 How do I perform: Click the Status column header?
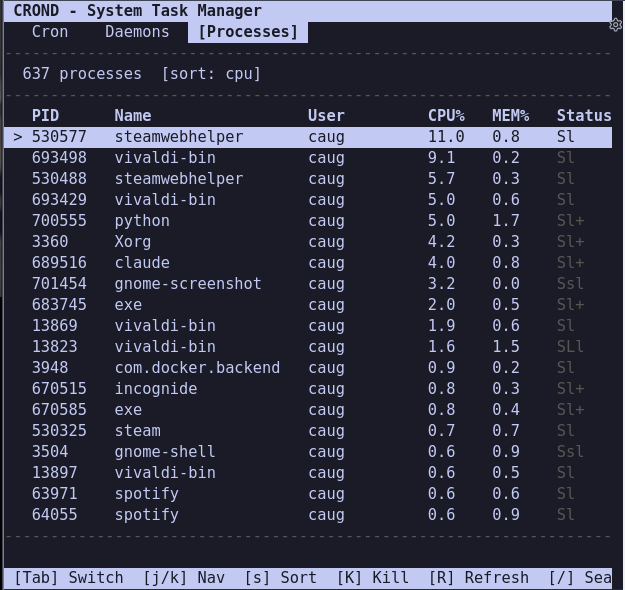584,116
